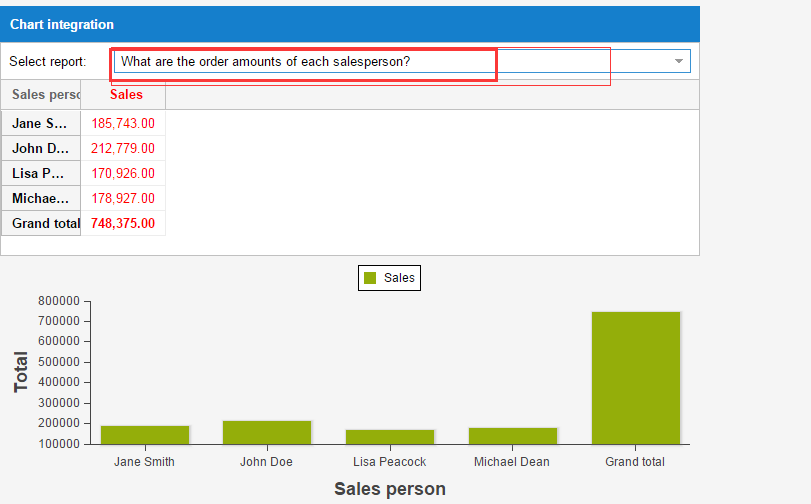Select the Michae... row header
The image size is (811, 504).
[x=41, y=198]
